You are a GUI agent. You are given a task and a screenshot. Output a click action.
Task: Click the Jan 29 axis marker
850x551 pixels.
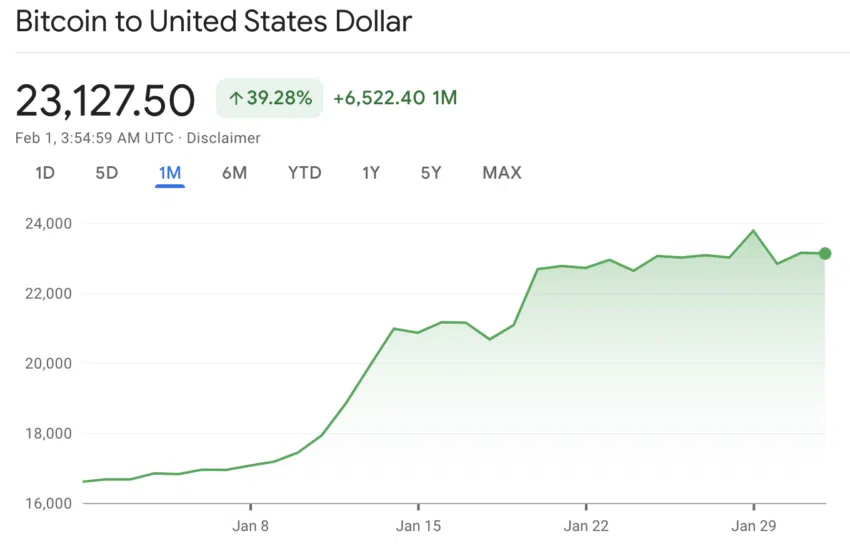[753, 525]
